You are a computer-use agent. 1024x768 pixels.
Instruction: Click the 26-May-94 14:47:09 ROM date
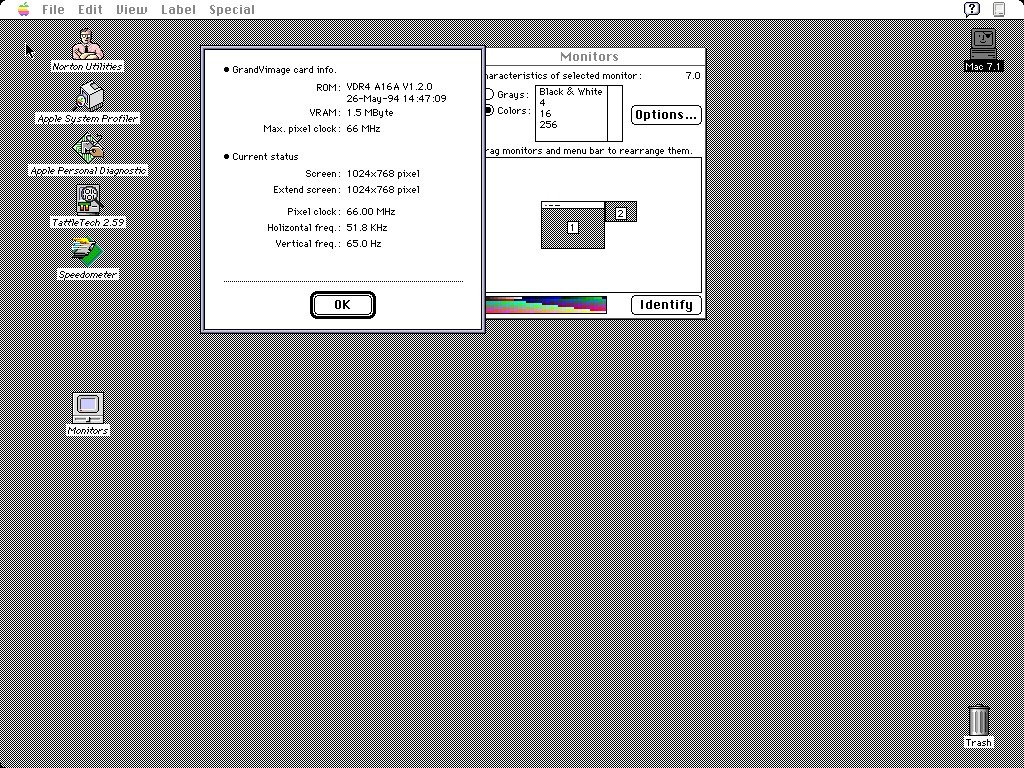point(396,99)
